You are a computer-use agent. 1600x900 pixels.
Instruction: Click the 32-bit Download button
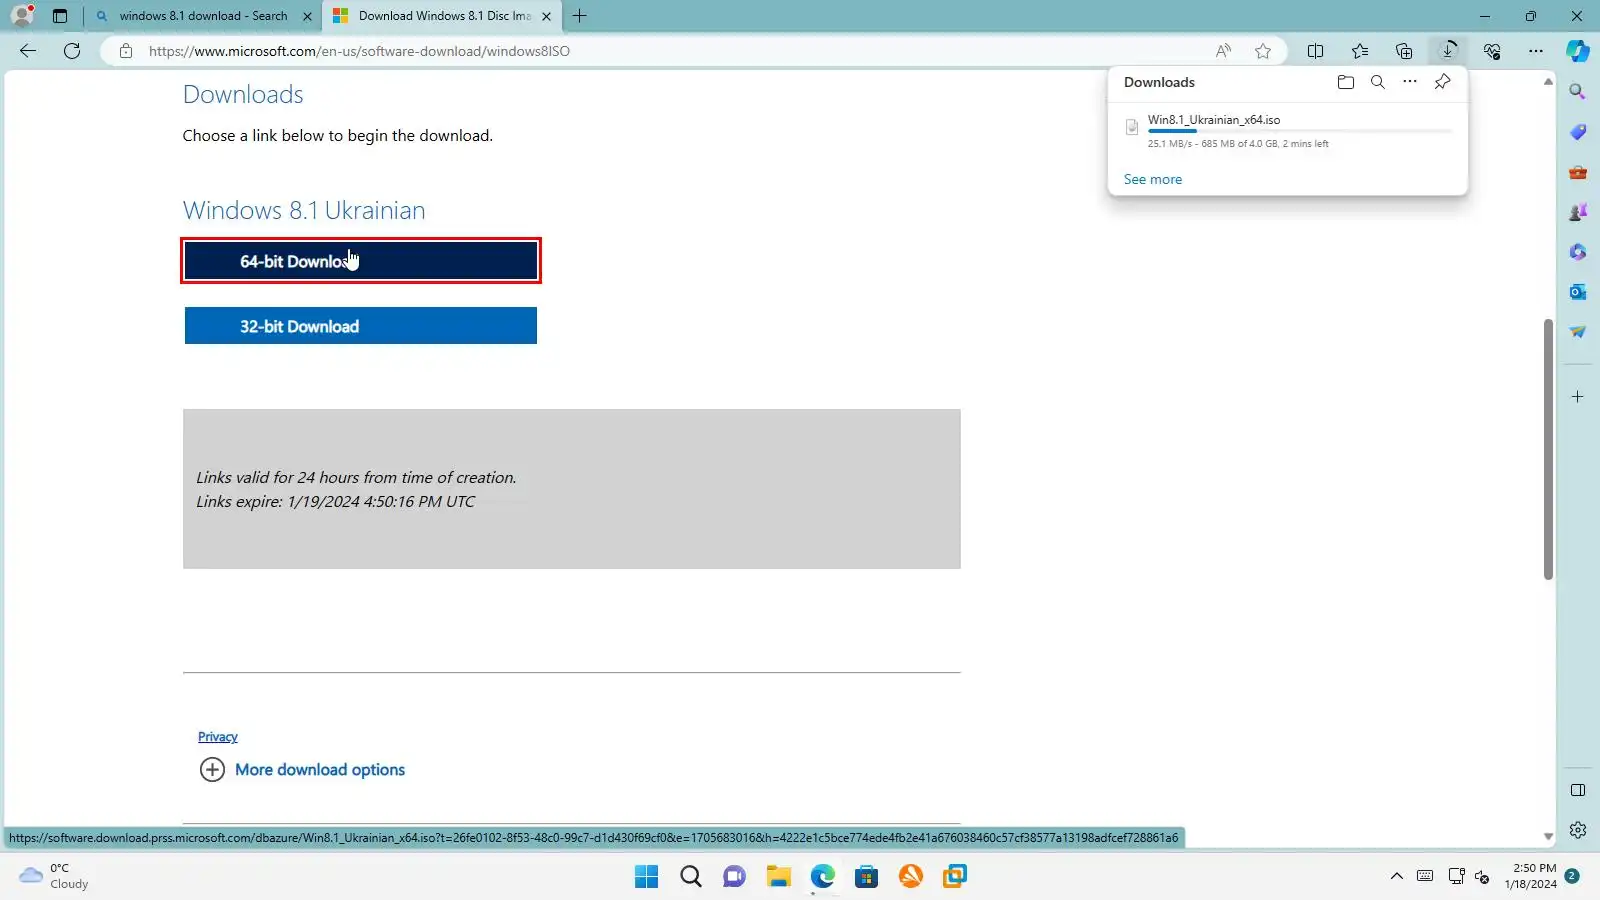[361, 326]
